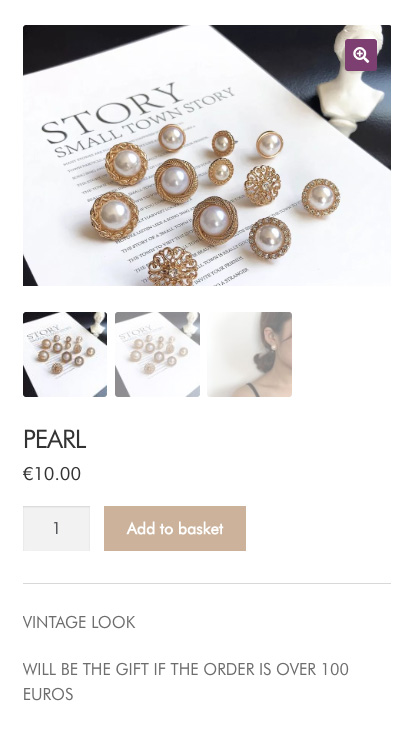Click the PEARL product title
Viewport: 414px width, 736px height.
pyautogui.click(x=54, y=440)
